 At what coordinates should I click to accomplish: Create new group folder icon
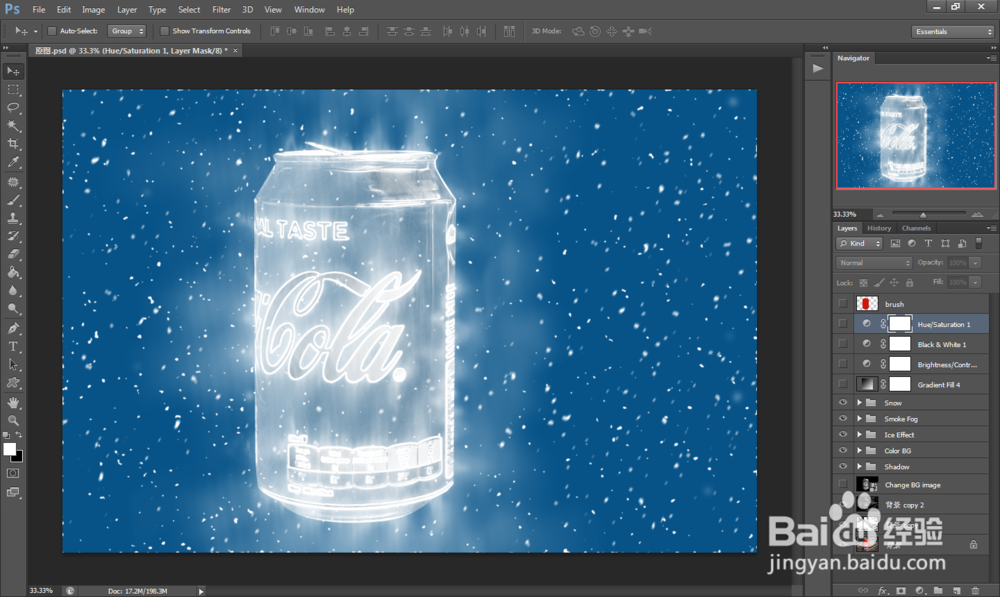[938, 591]
